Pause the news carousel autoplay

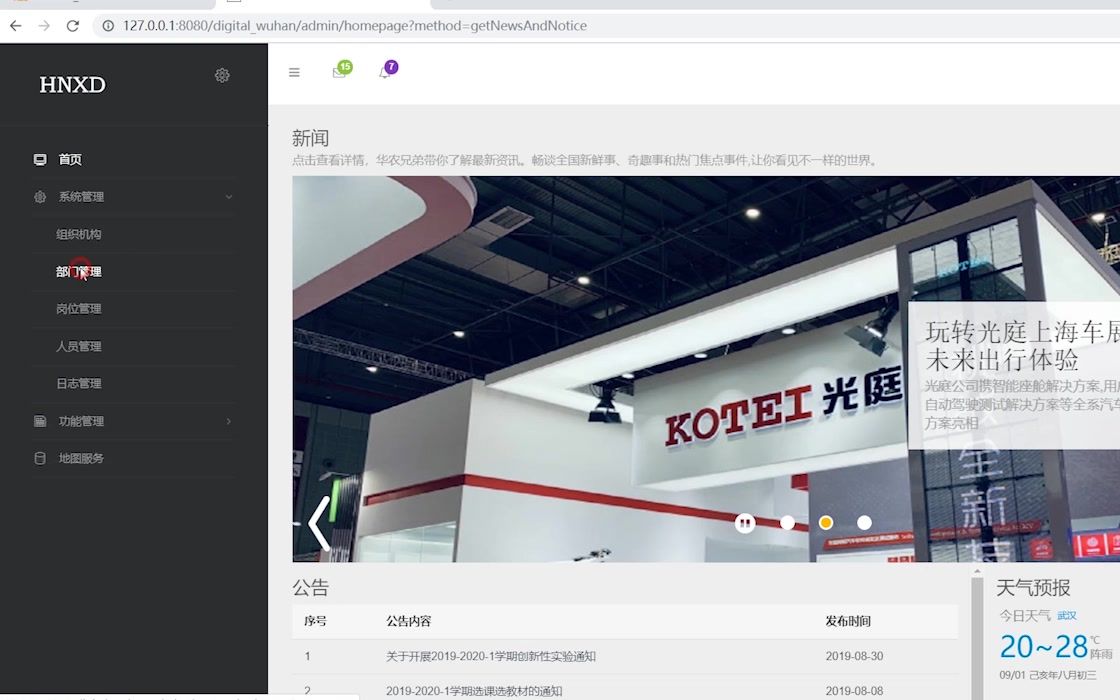745,522
